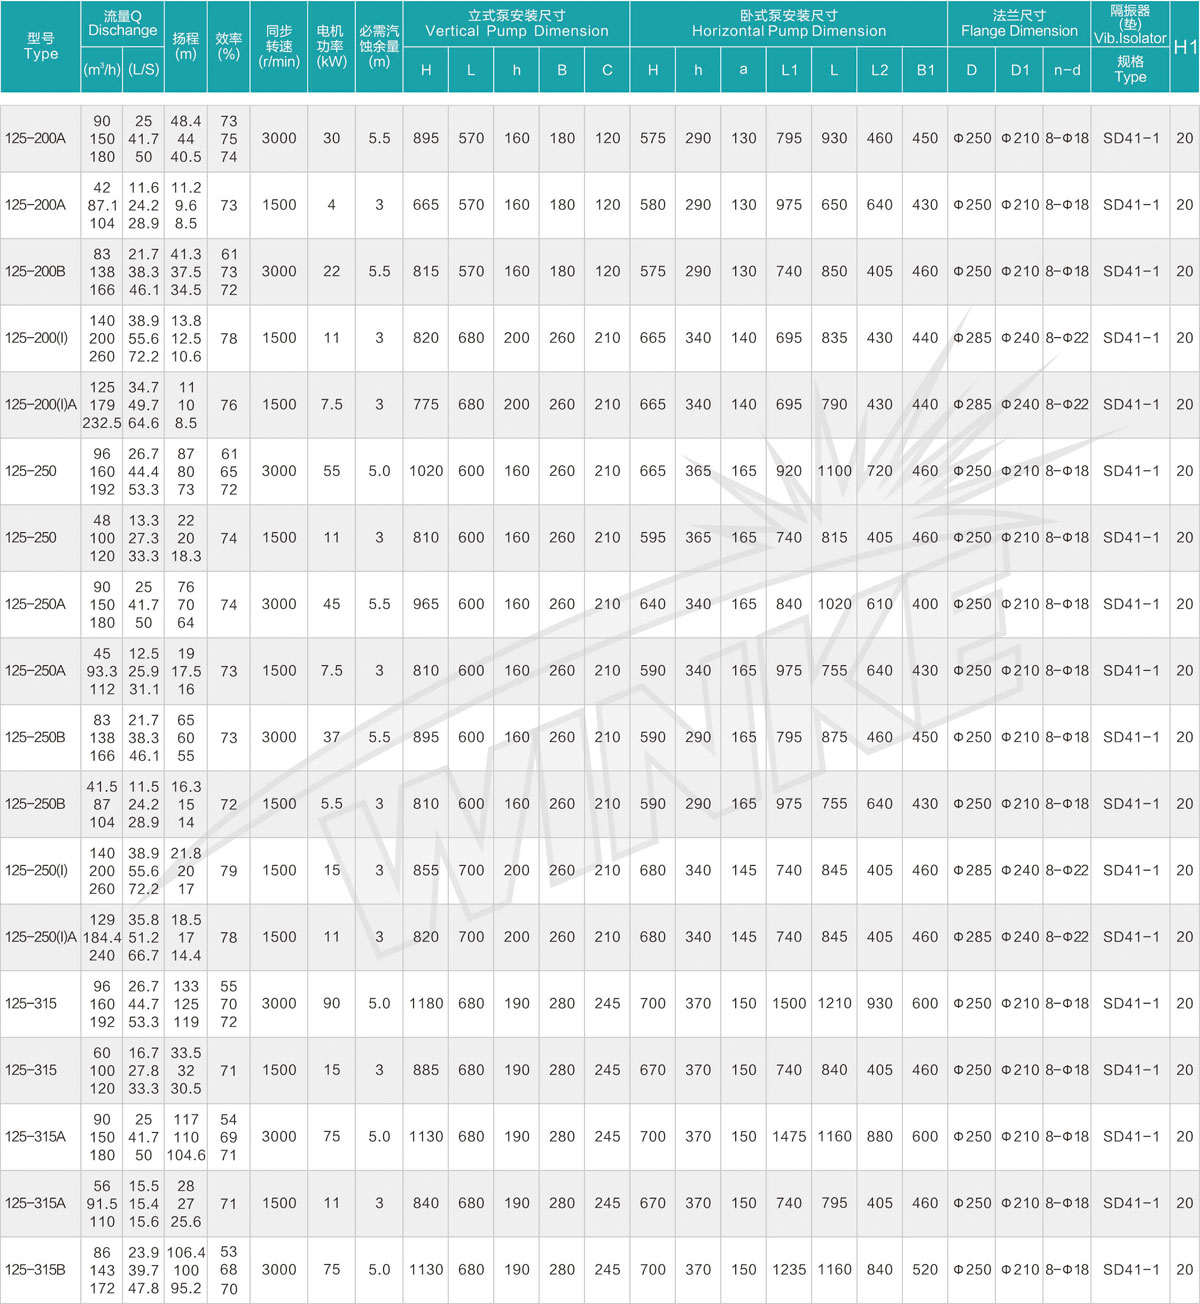Click the 125-315B model cell
Viewport: 1200px width, 1304px height.
[36, 1269]
